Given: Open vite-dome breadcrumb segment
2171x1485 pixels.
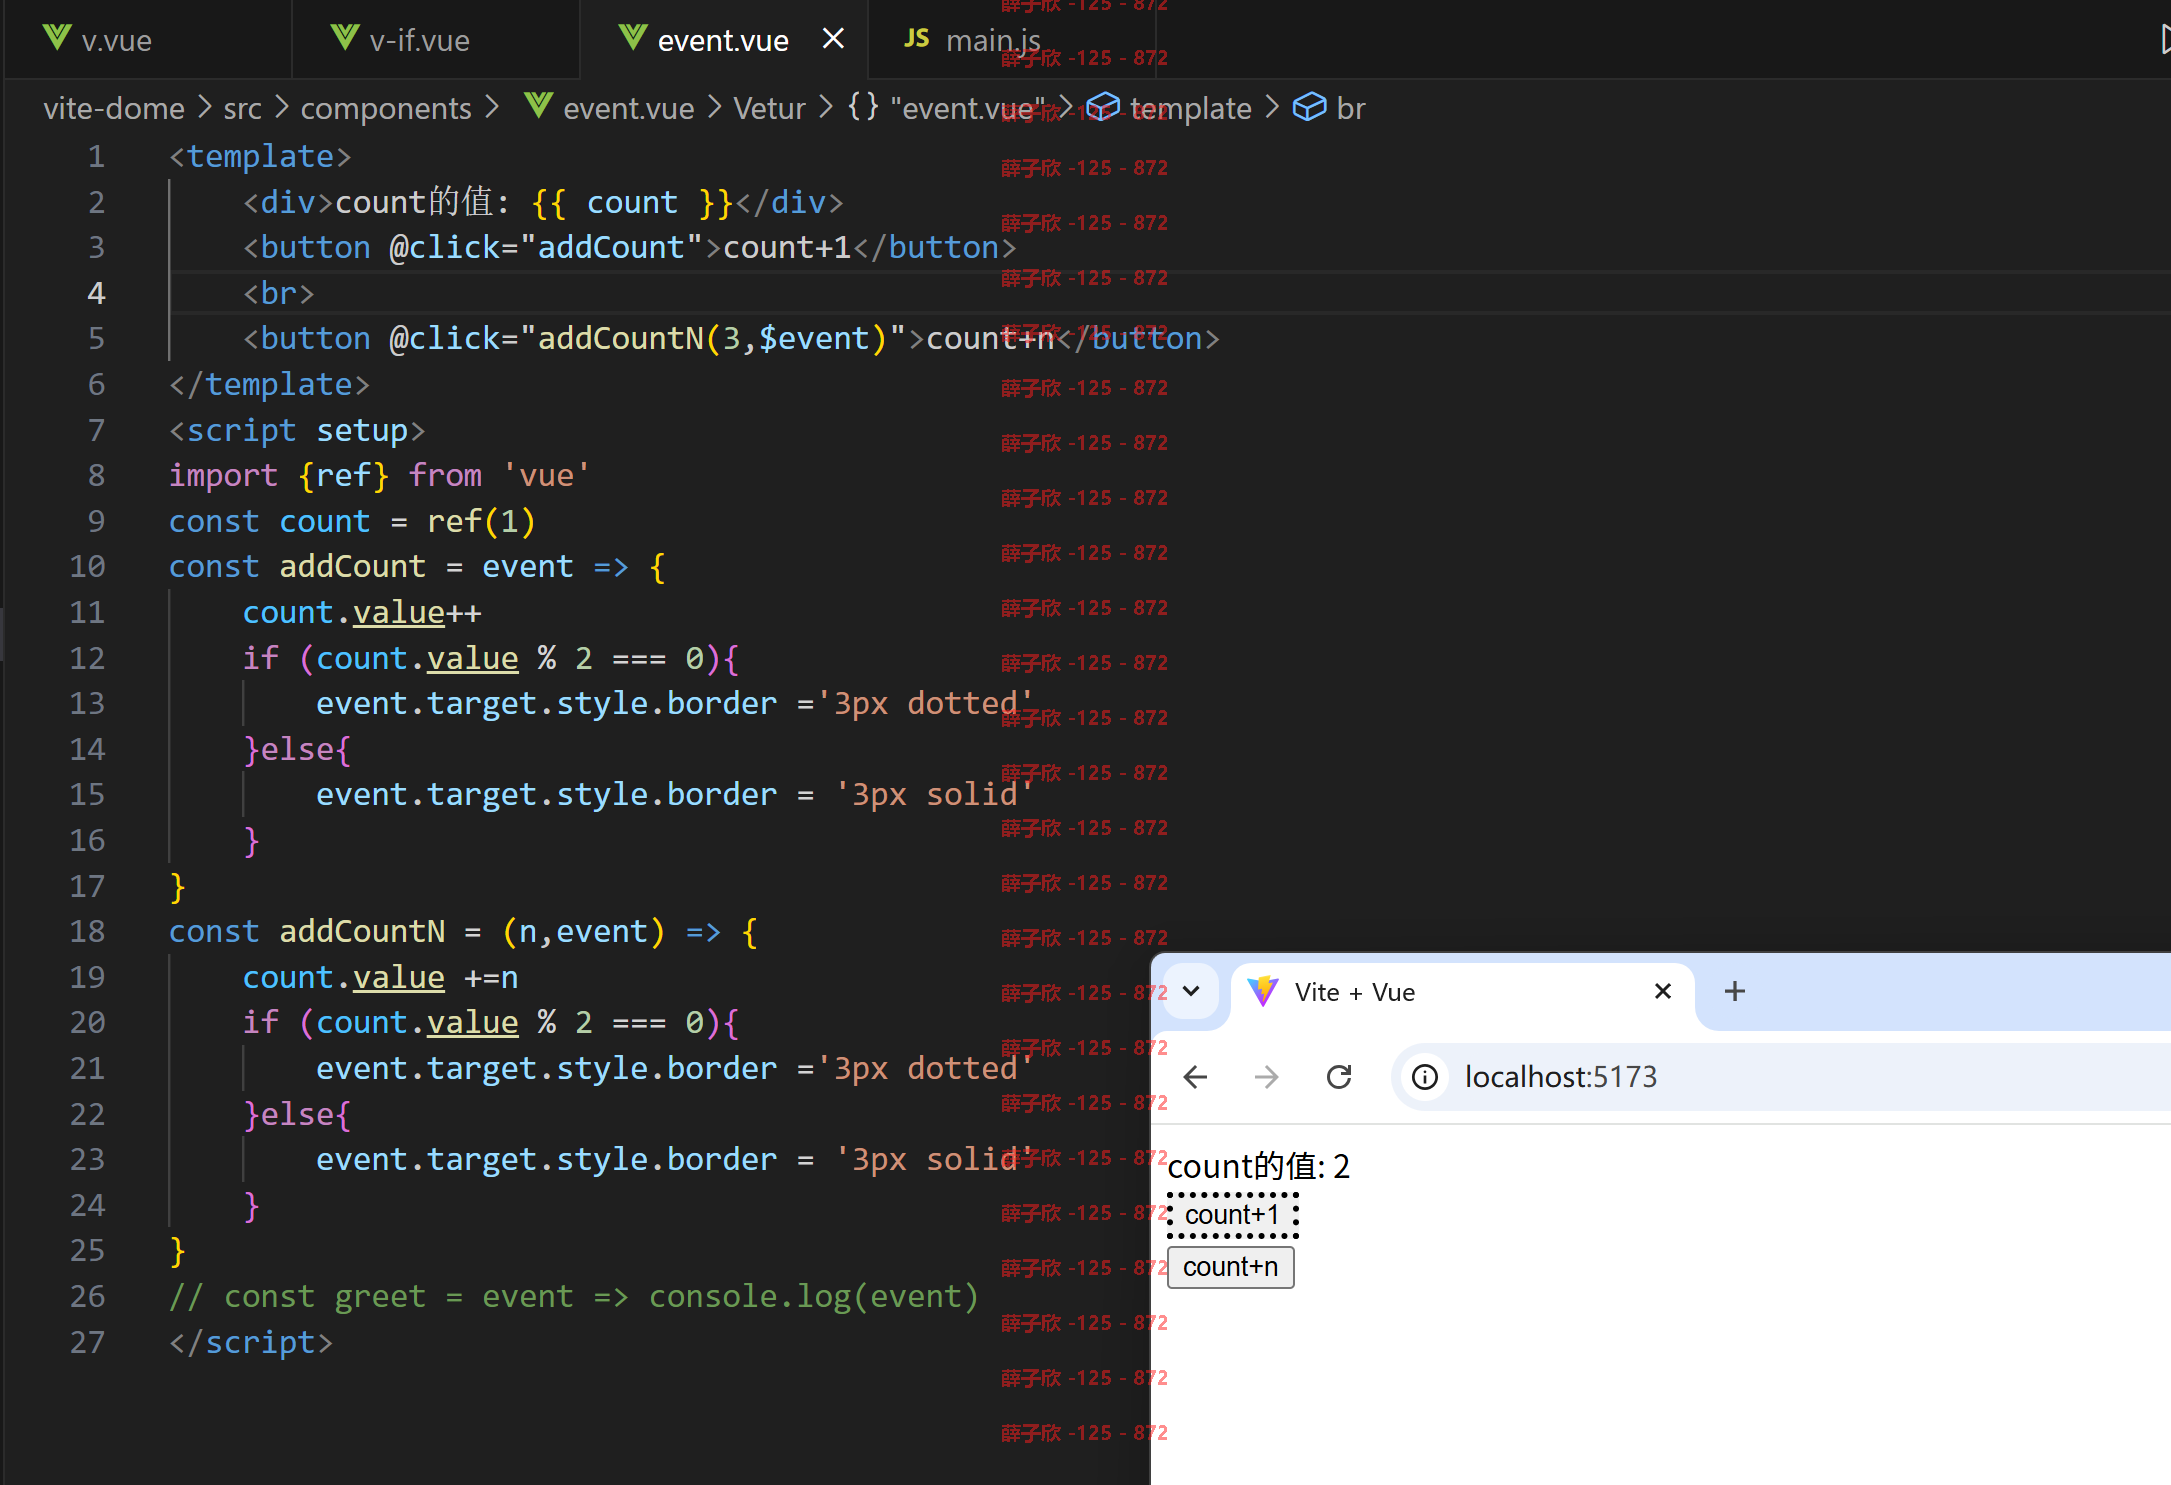Looking at the screenshot, I should pos(114,108).
